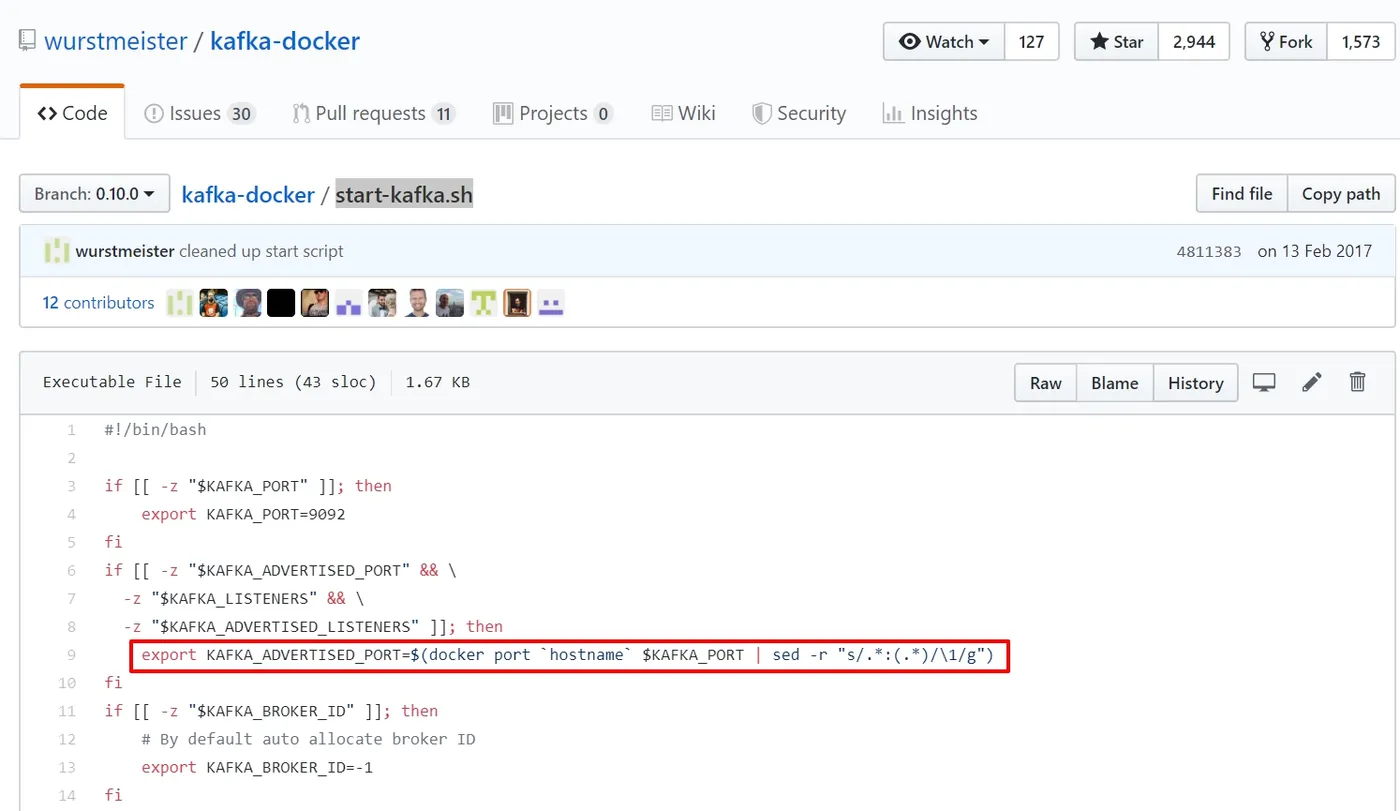The image size is (1400, 811).
Task: View the 127 watchers count
Action: pos(1031,41)
